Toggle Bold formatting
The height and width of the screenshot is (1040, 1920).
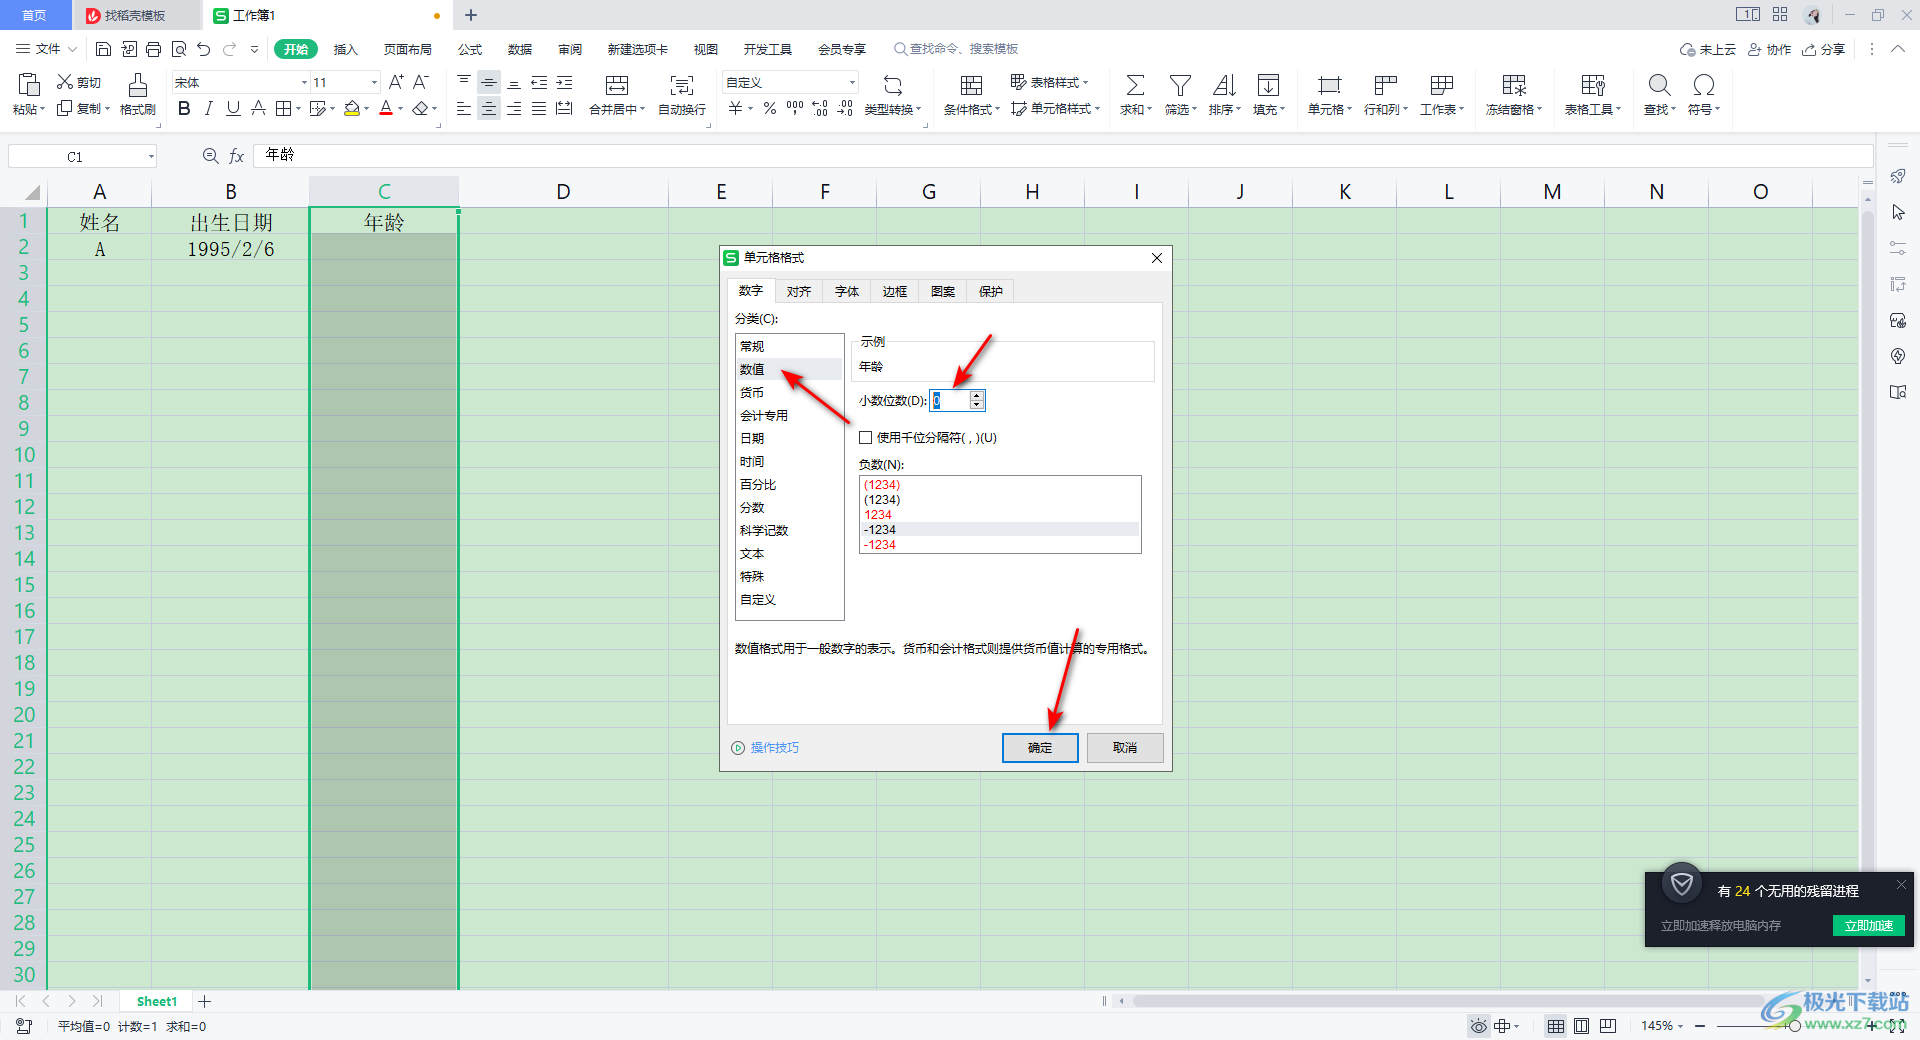tap(184, 109)
